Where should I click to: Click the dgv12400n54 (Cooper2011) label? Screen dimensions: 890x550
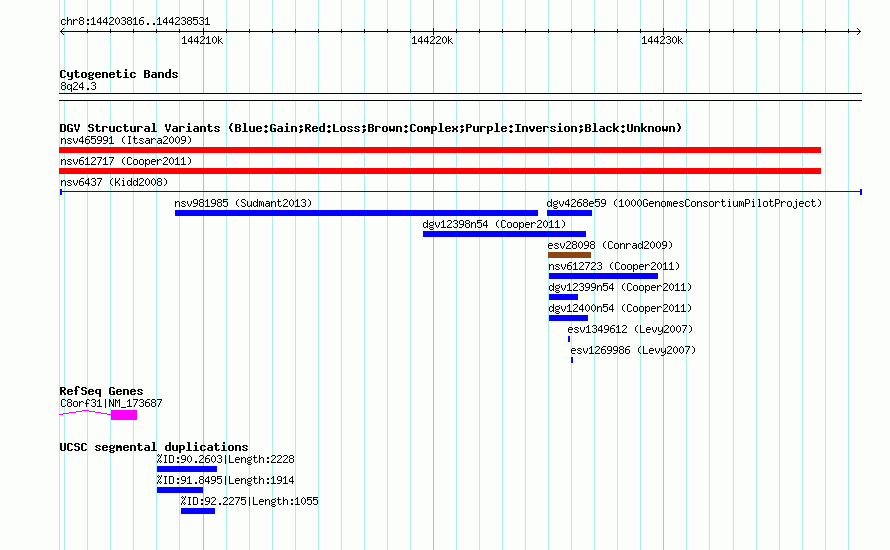[620, 308]
